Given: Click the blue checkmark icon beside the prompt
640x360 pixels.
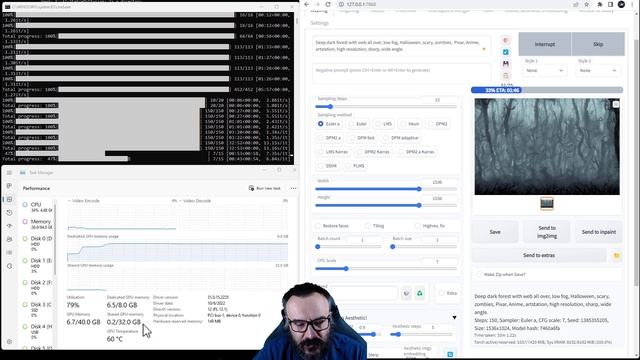Looking at the screenshot, I should [506, 52].
